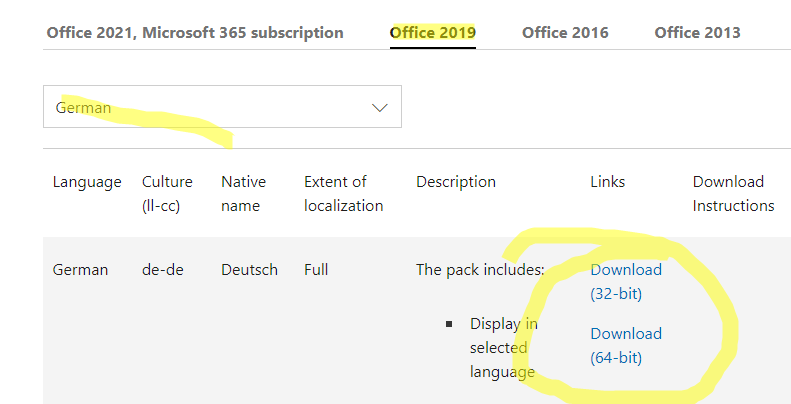
Task: Click the Language column header
Action: point(87,182)
